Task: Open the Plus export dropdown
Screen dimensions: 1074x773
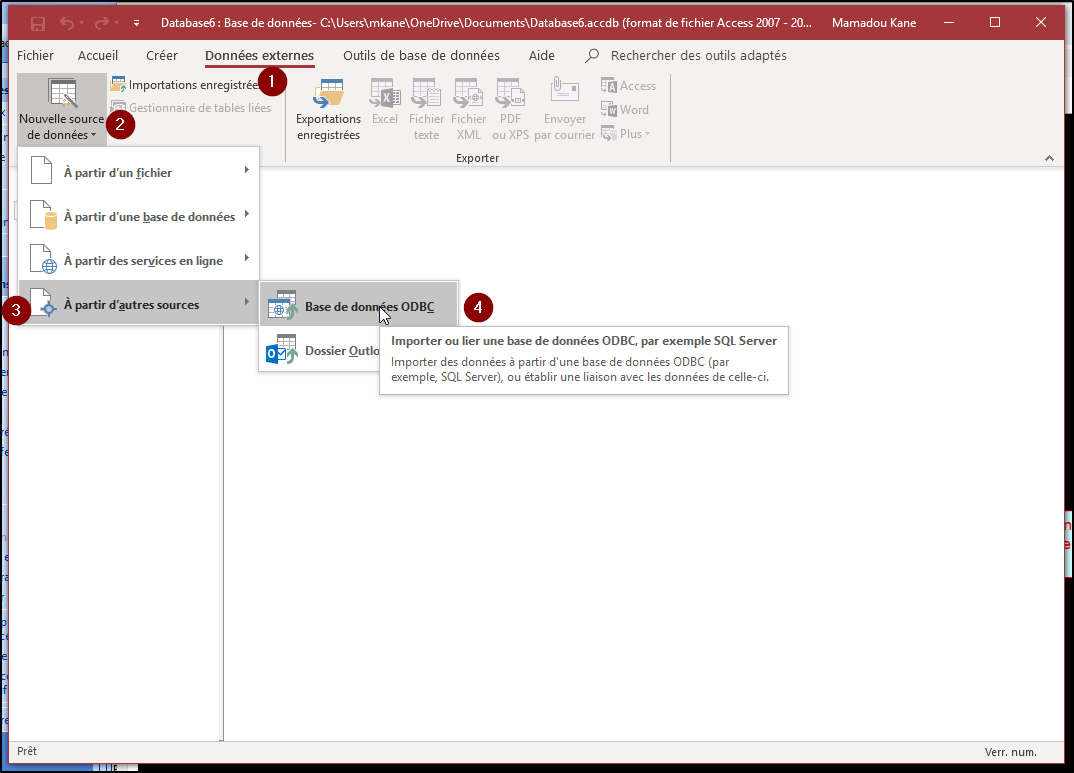Action: tap(627, 134)
